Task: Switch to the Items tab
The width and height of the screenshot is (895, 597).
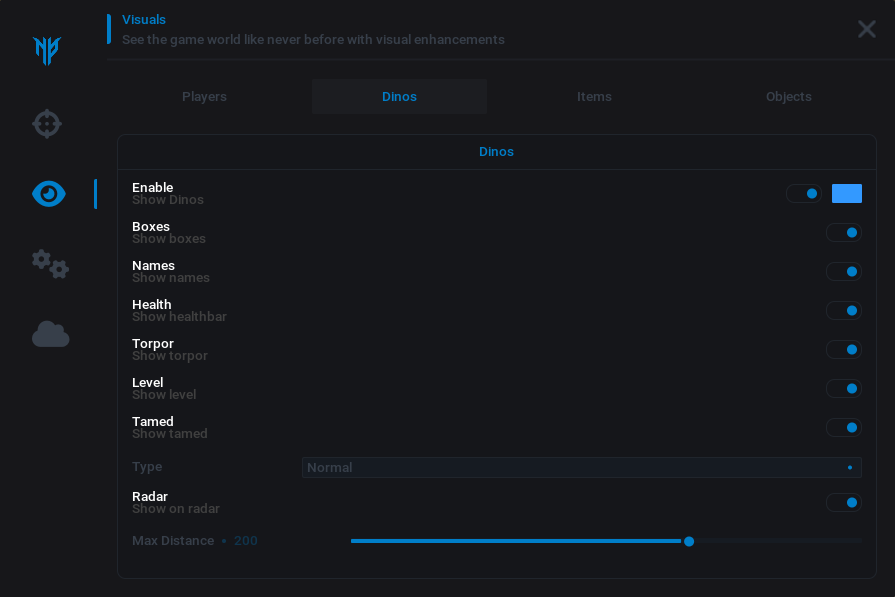Action: pos(594,97)
